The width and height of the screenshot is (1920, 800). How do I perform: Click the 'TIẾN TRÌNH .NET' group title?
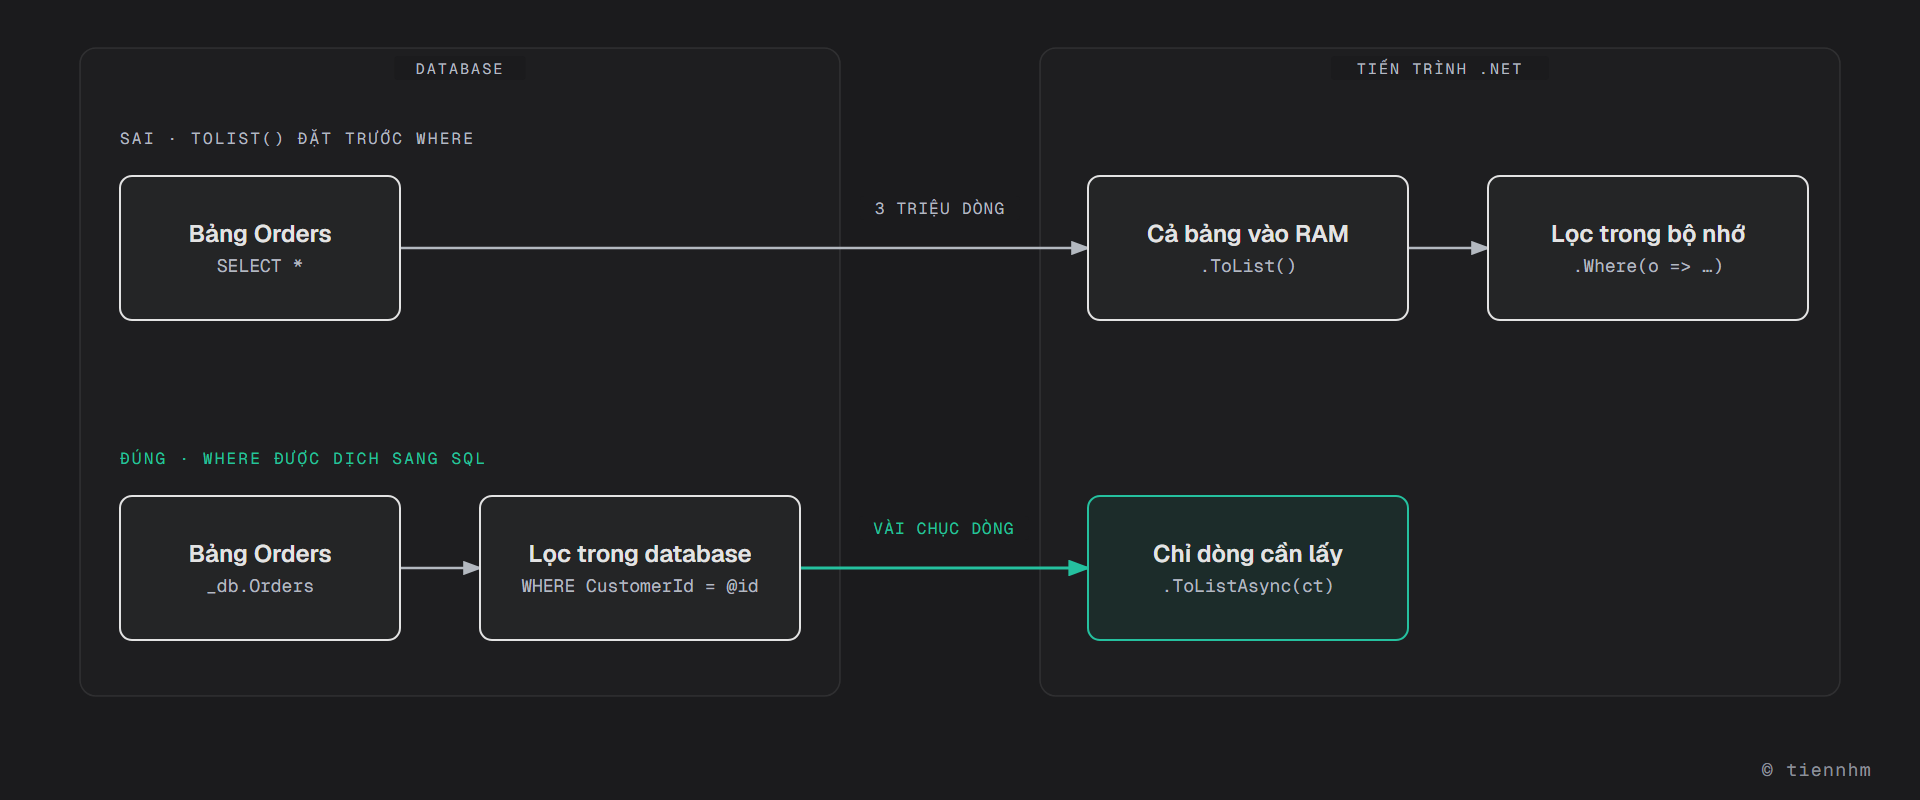[1439, 69]
